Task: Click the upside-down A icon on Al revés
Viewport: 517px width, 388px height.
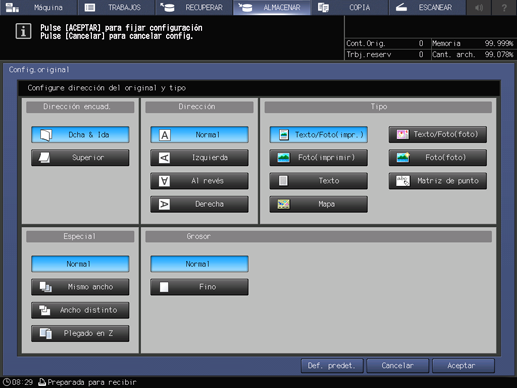Action: (164, 181)
